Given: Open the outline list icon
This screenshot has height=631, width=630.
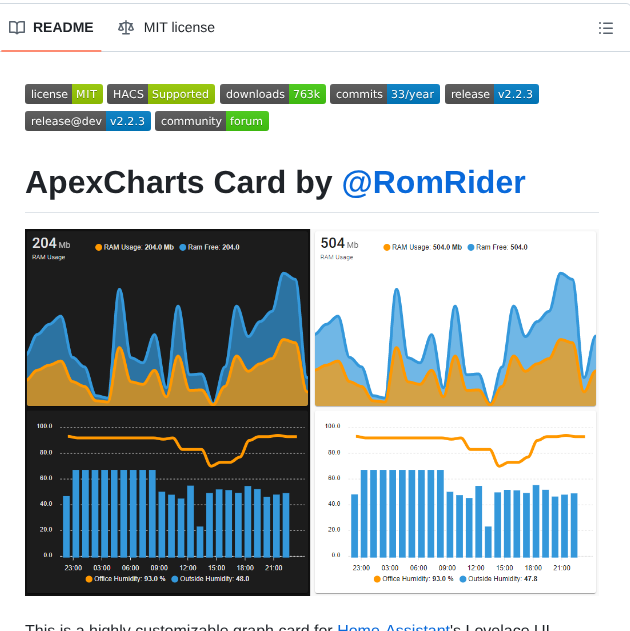Looking at the screenshot, I should coord(605,28).
